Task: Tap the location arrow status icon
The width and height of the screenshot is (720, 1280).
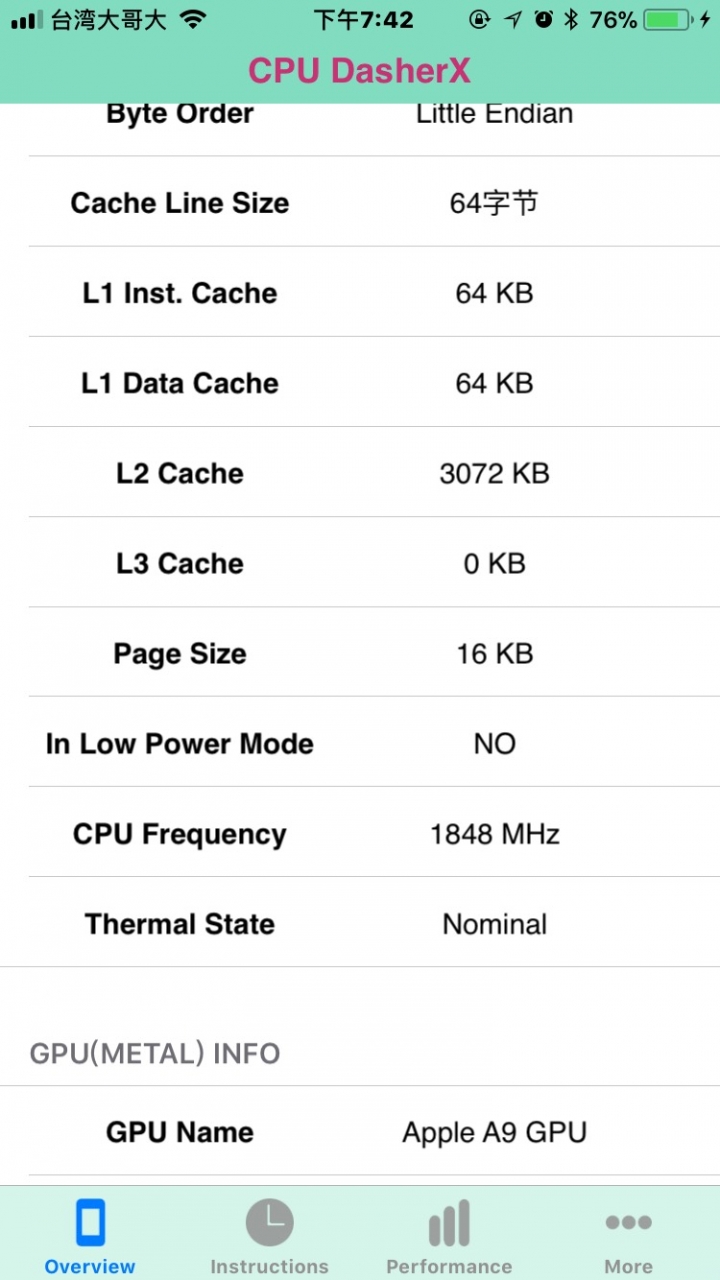Action: click(x=512, y=19)
